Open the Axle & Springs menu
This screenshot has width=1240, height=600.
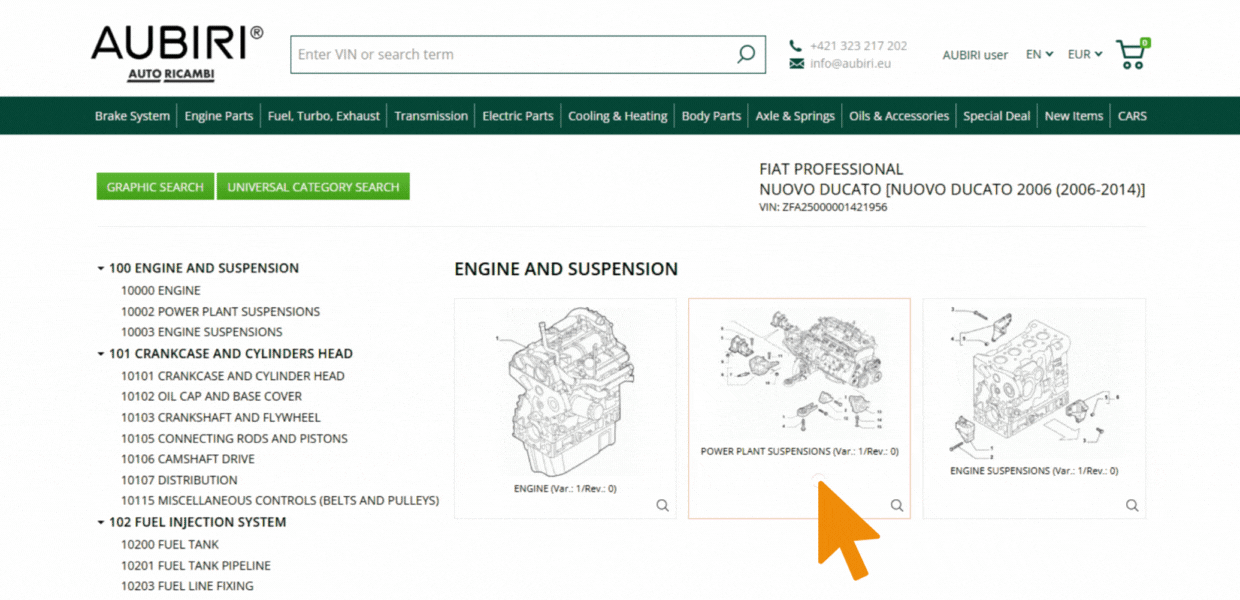(x=795, y=116)
